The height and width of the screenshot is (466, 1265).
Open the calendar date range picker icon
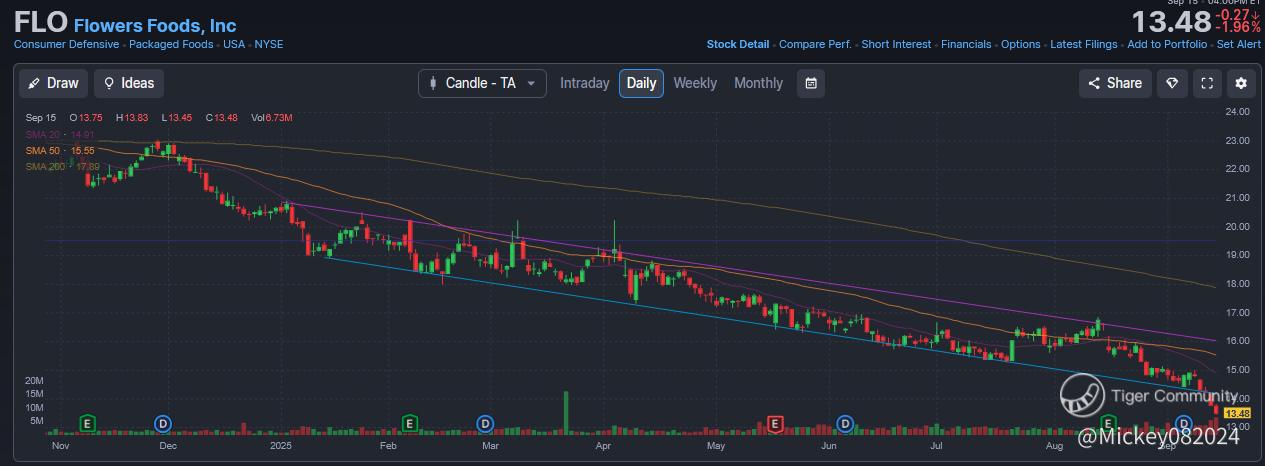pyautogui.click(x=811, y=83)
